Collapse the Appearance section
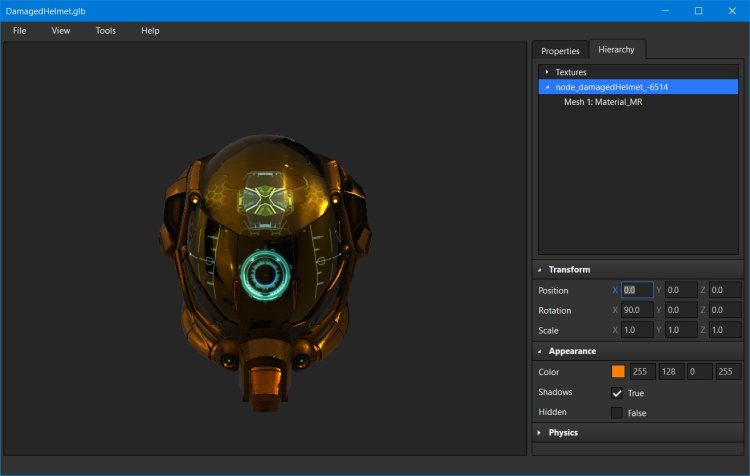The width and height of the screenshot is (750, 476). 540,352
